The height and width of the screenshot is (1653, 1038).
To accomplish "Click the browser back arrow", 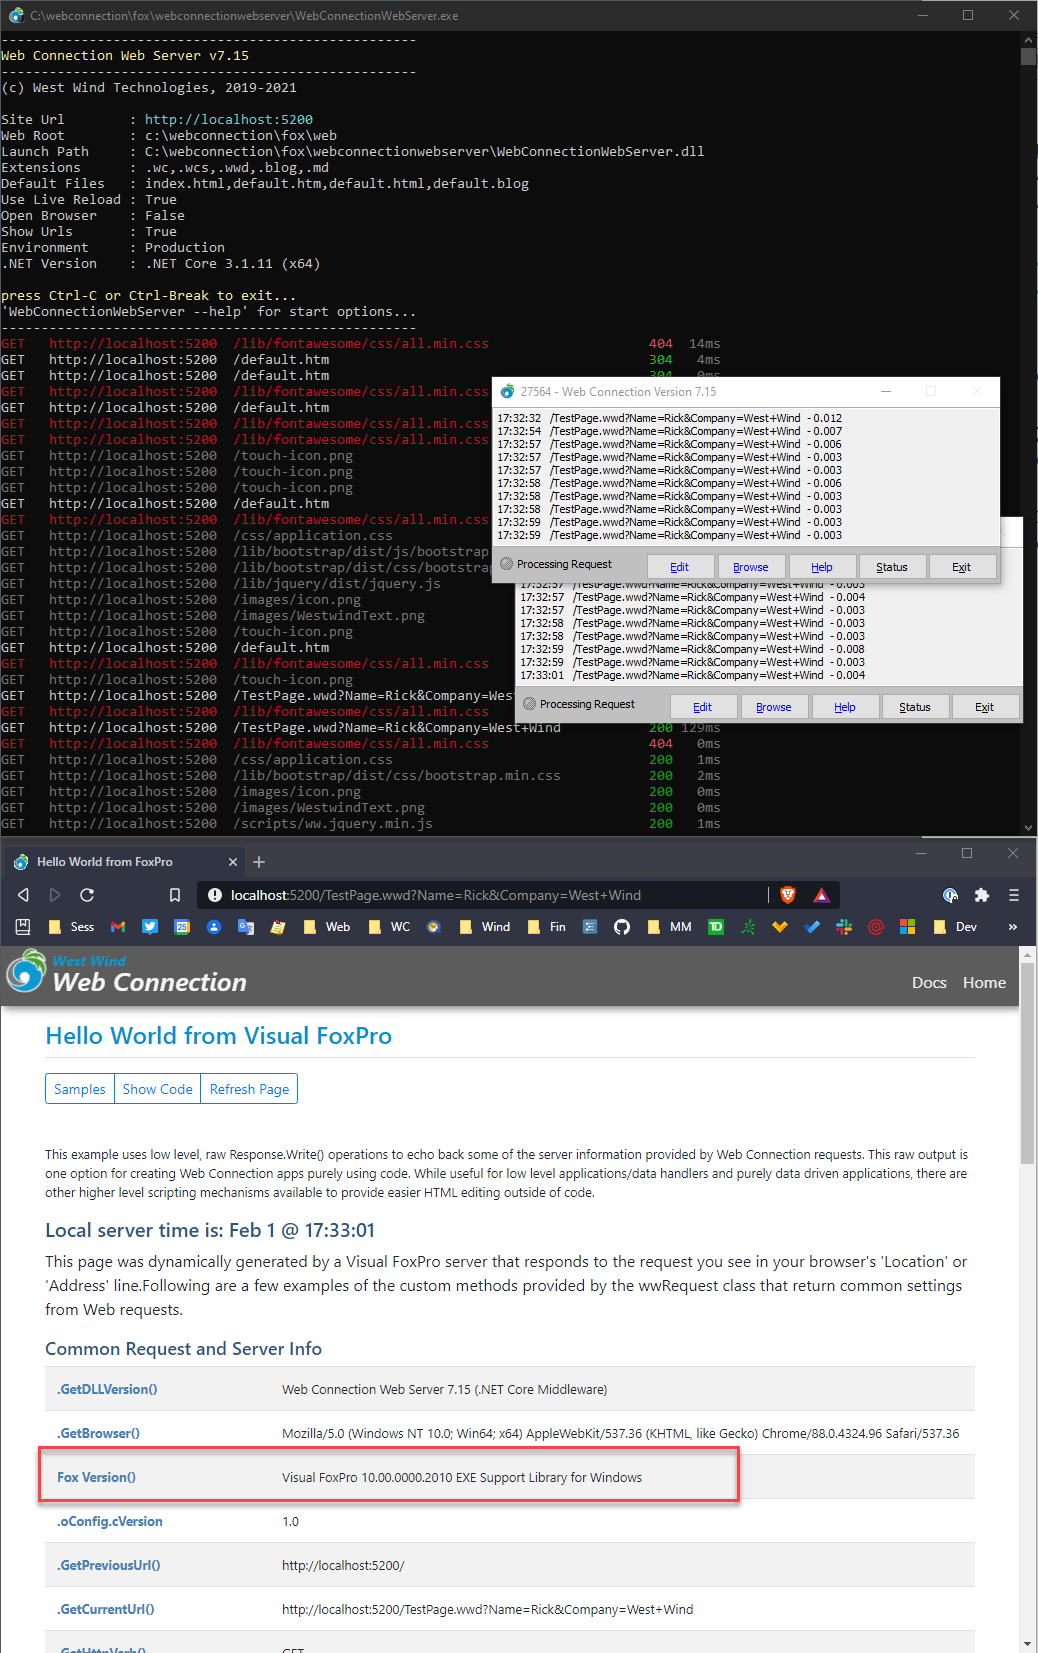I will [24, 895].
